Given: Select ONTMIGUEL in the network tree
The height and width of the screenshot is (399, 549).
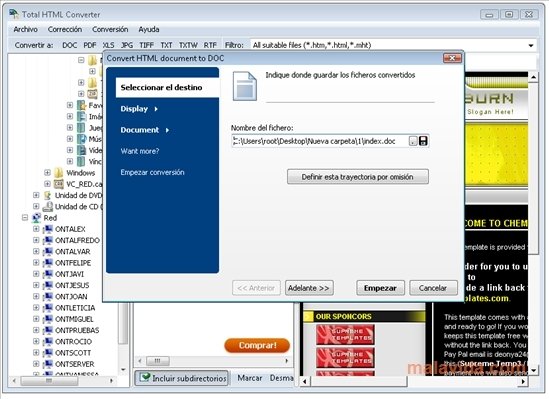Looking at the screenshot, I should (x=74, y=319).
